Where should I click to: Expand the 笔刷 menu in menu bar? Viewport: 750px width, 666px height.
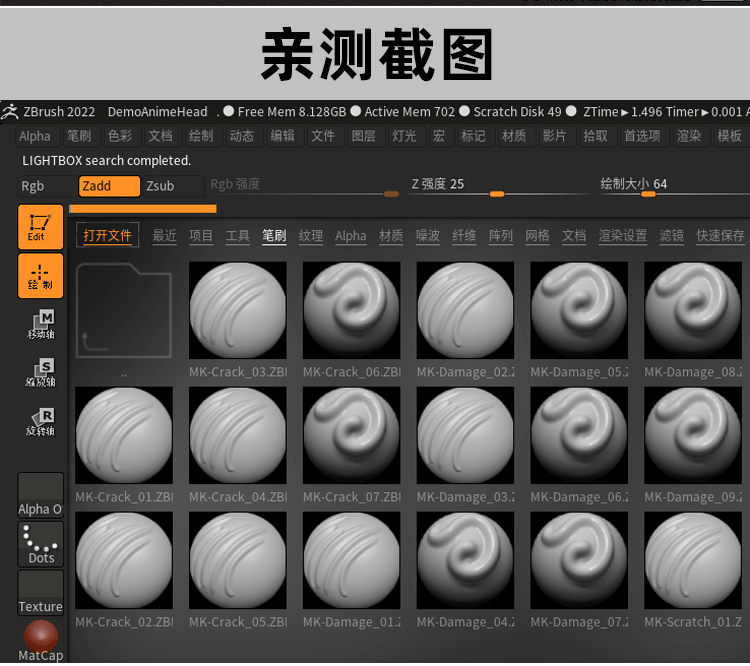coord(78,136)
